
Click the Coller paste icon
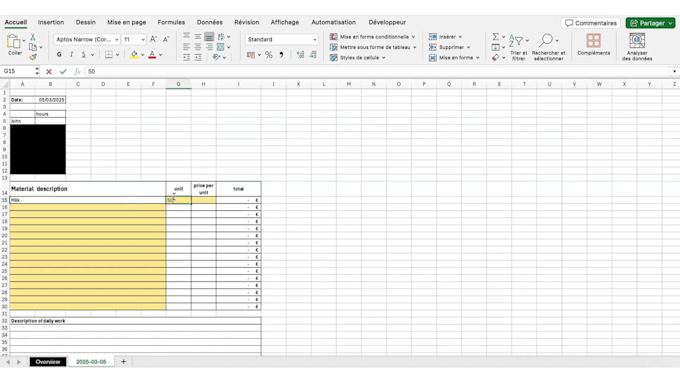[14, 42]
